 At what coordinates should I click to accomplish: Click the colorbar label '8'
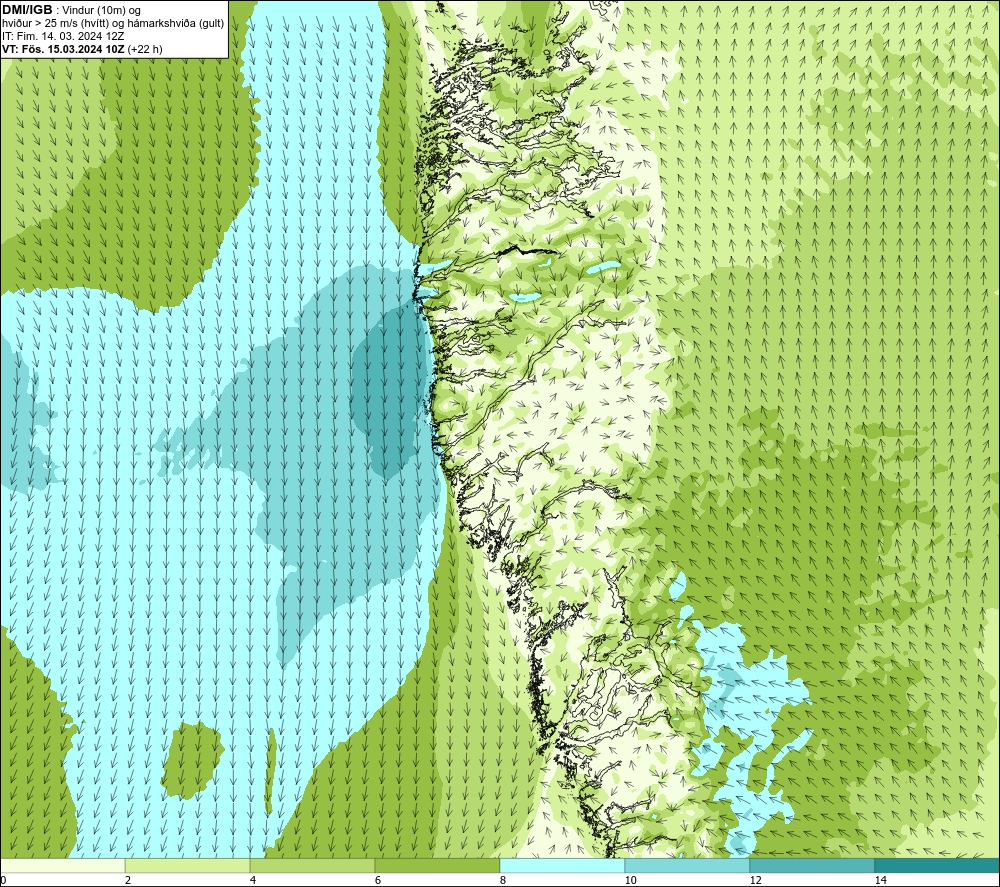[503, 880]
